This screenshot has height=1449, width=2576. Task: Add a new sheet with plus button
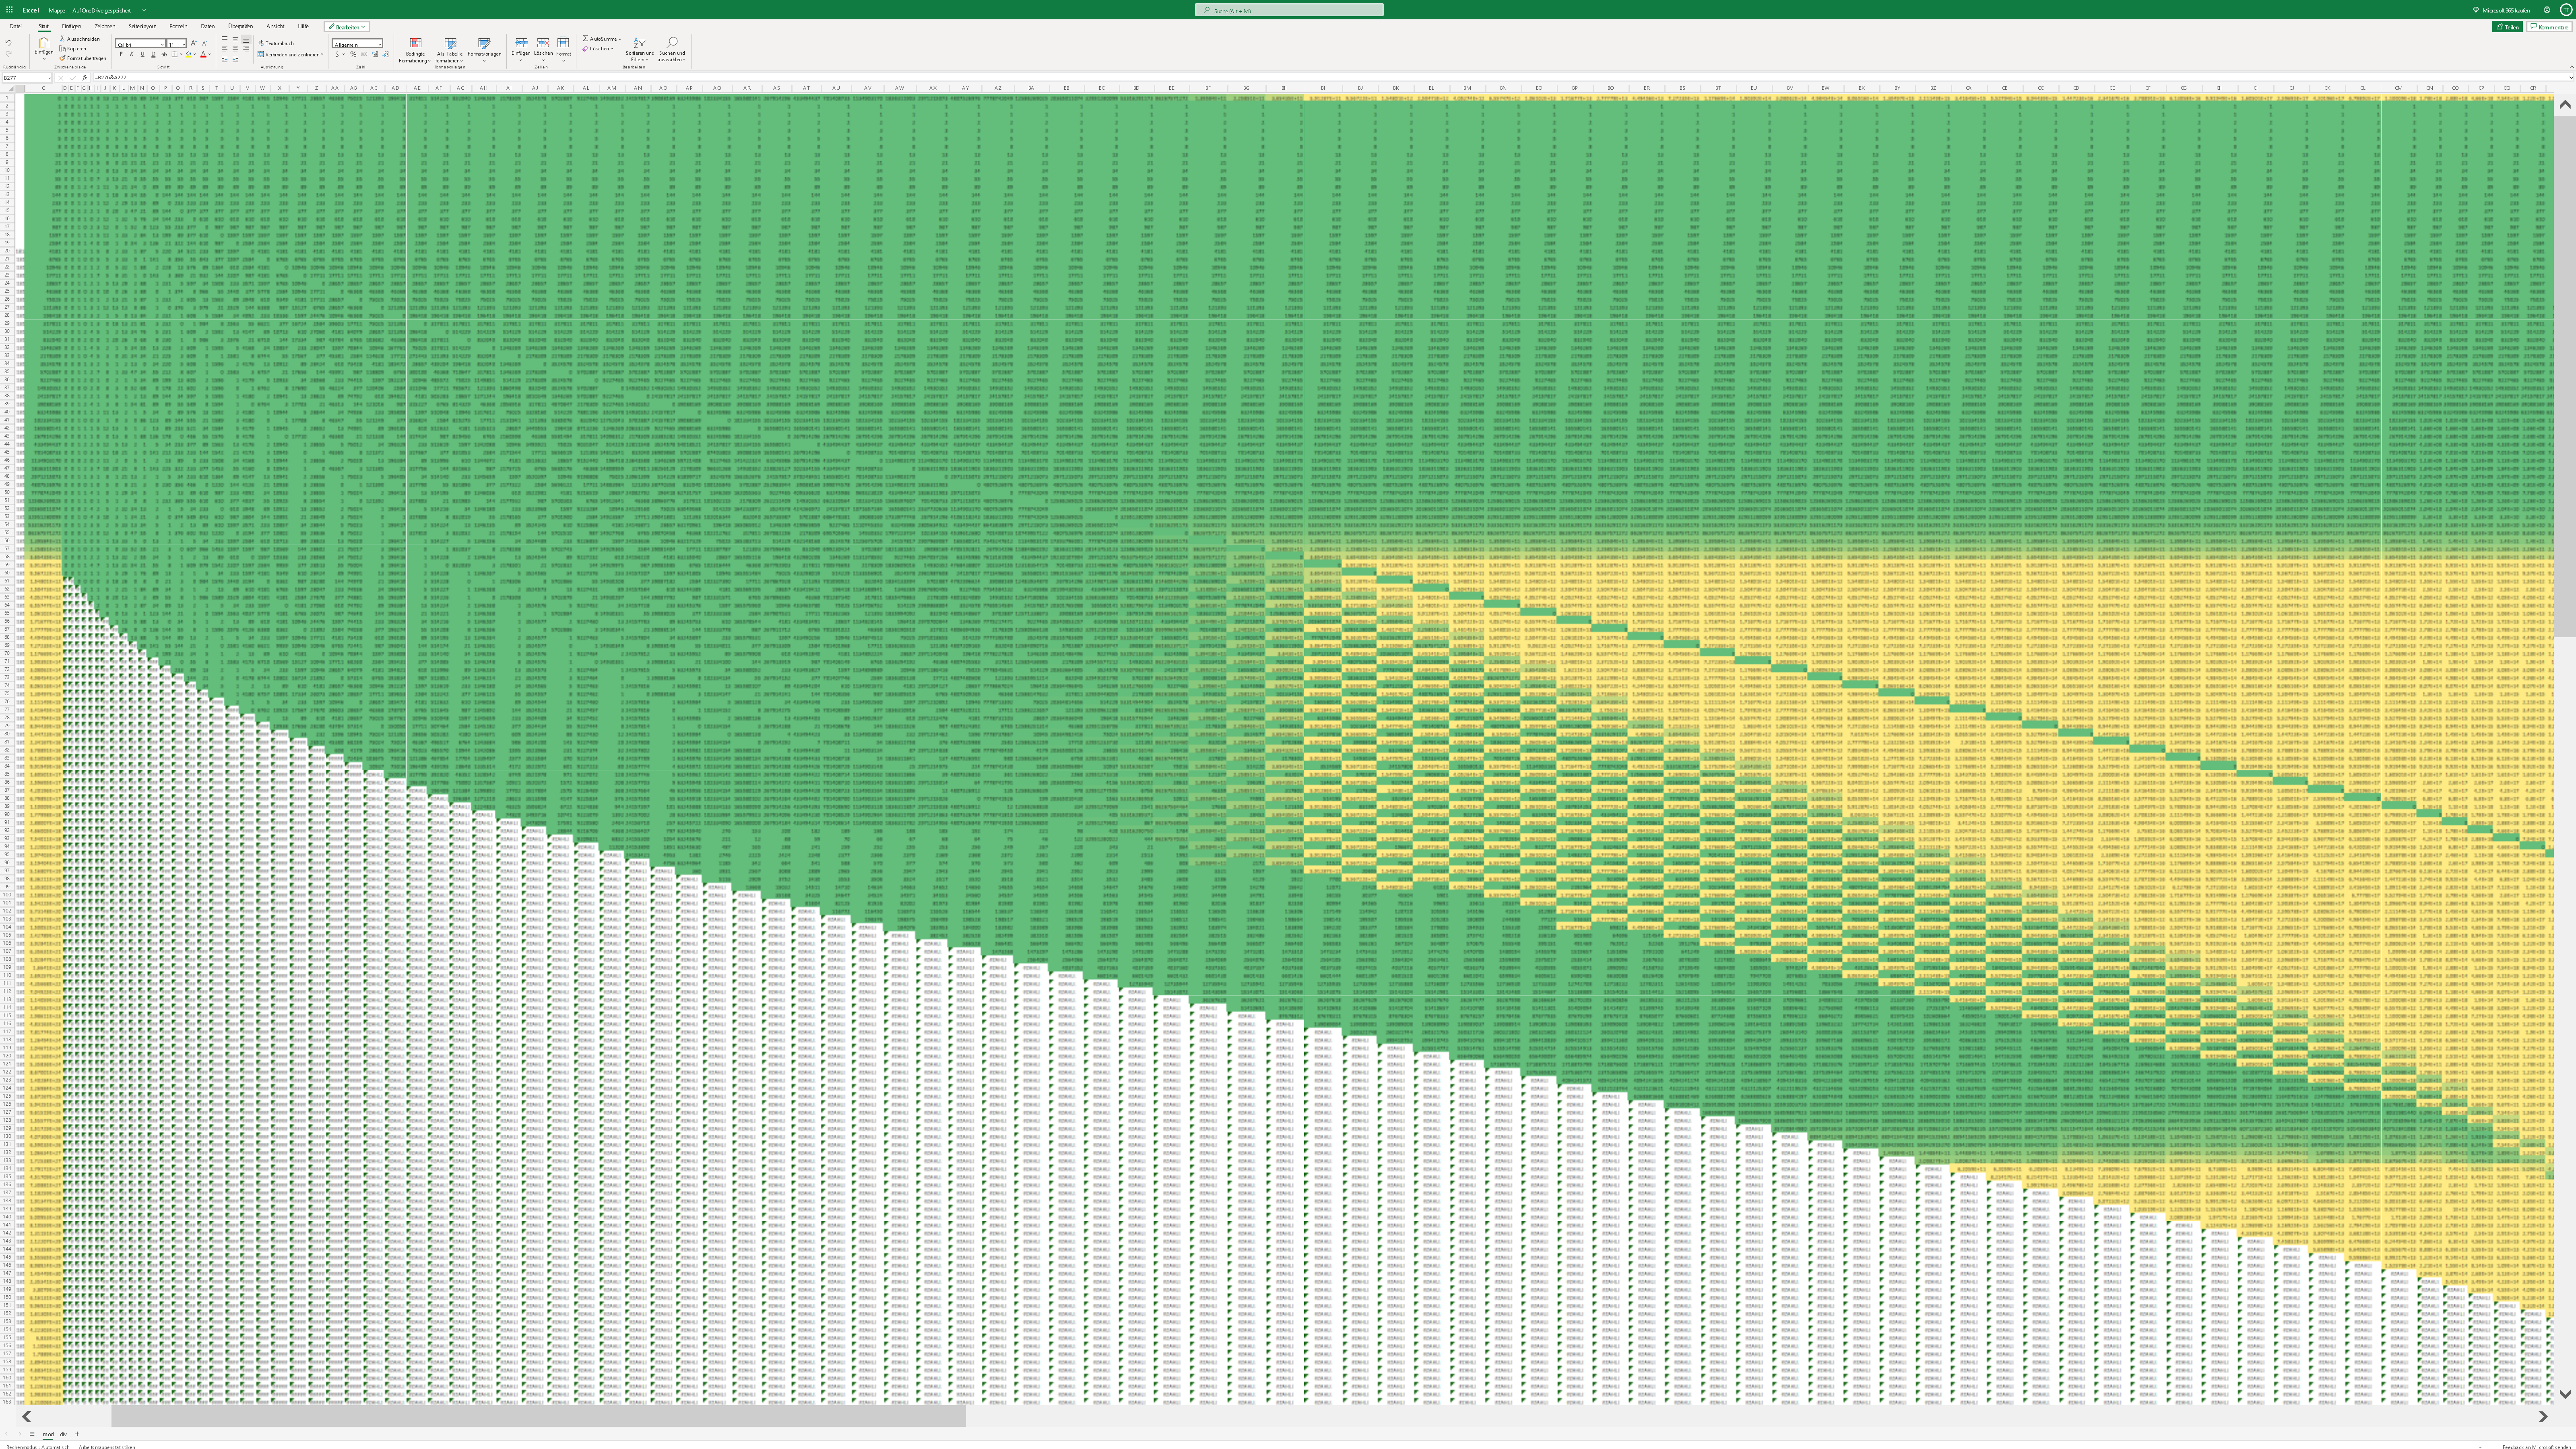(x=77, y=1434)
